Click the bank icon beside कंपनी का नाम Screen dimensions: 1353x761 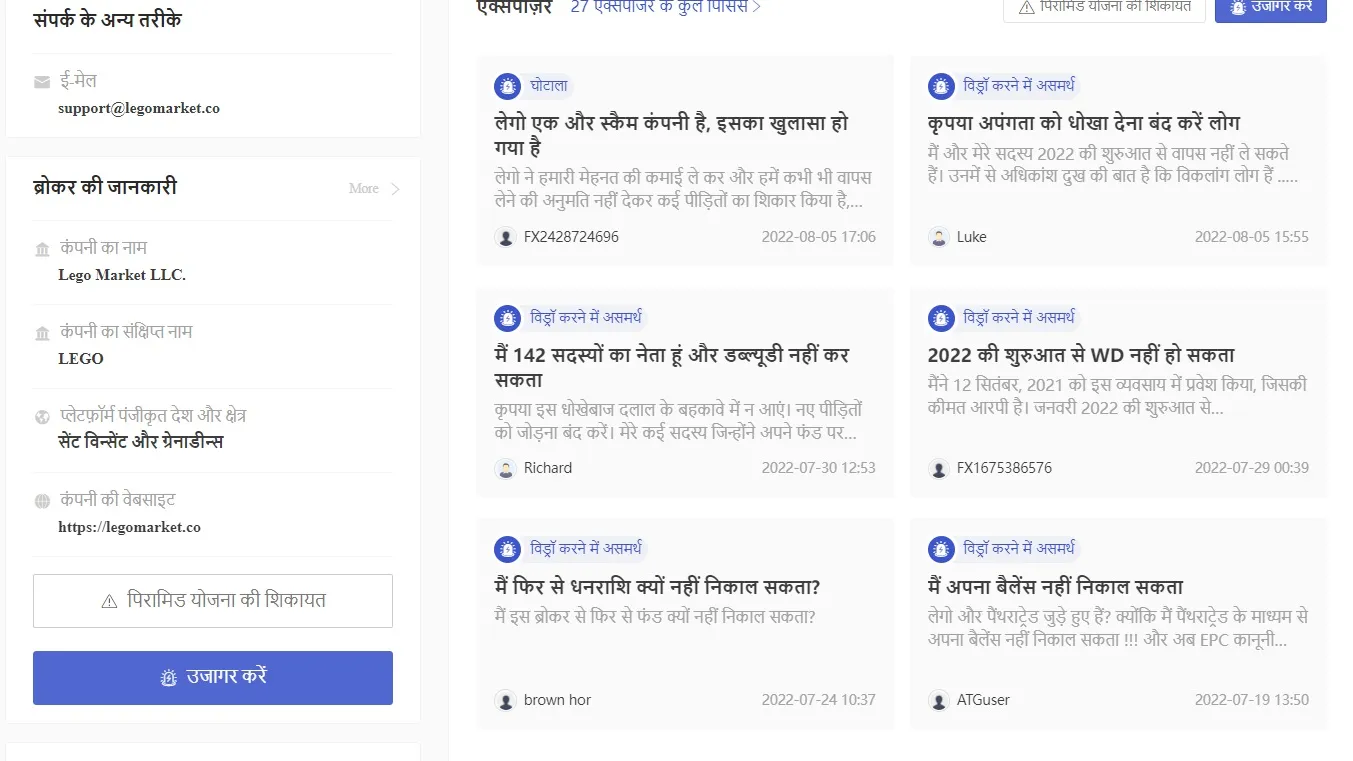tap(42, 249)
